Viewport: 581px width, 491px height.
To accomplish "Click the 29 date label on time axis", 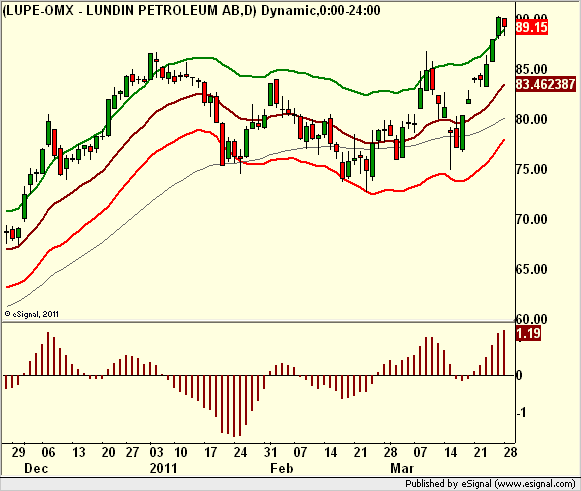I will click(19, 452).
